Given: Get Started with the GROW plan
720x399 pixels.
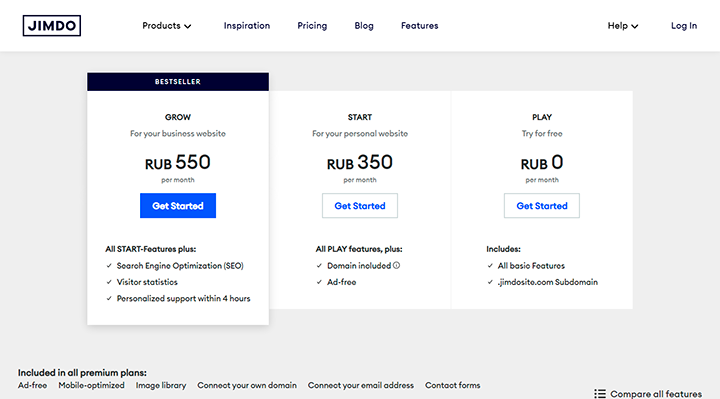Looking at the screenshot, I should [x=178, y=206].
